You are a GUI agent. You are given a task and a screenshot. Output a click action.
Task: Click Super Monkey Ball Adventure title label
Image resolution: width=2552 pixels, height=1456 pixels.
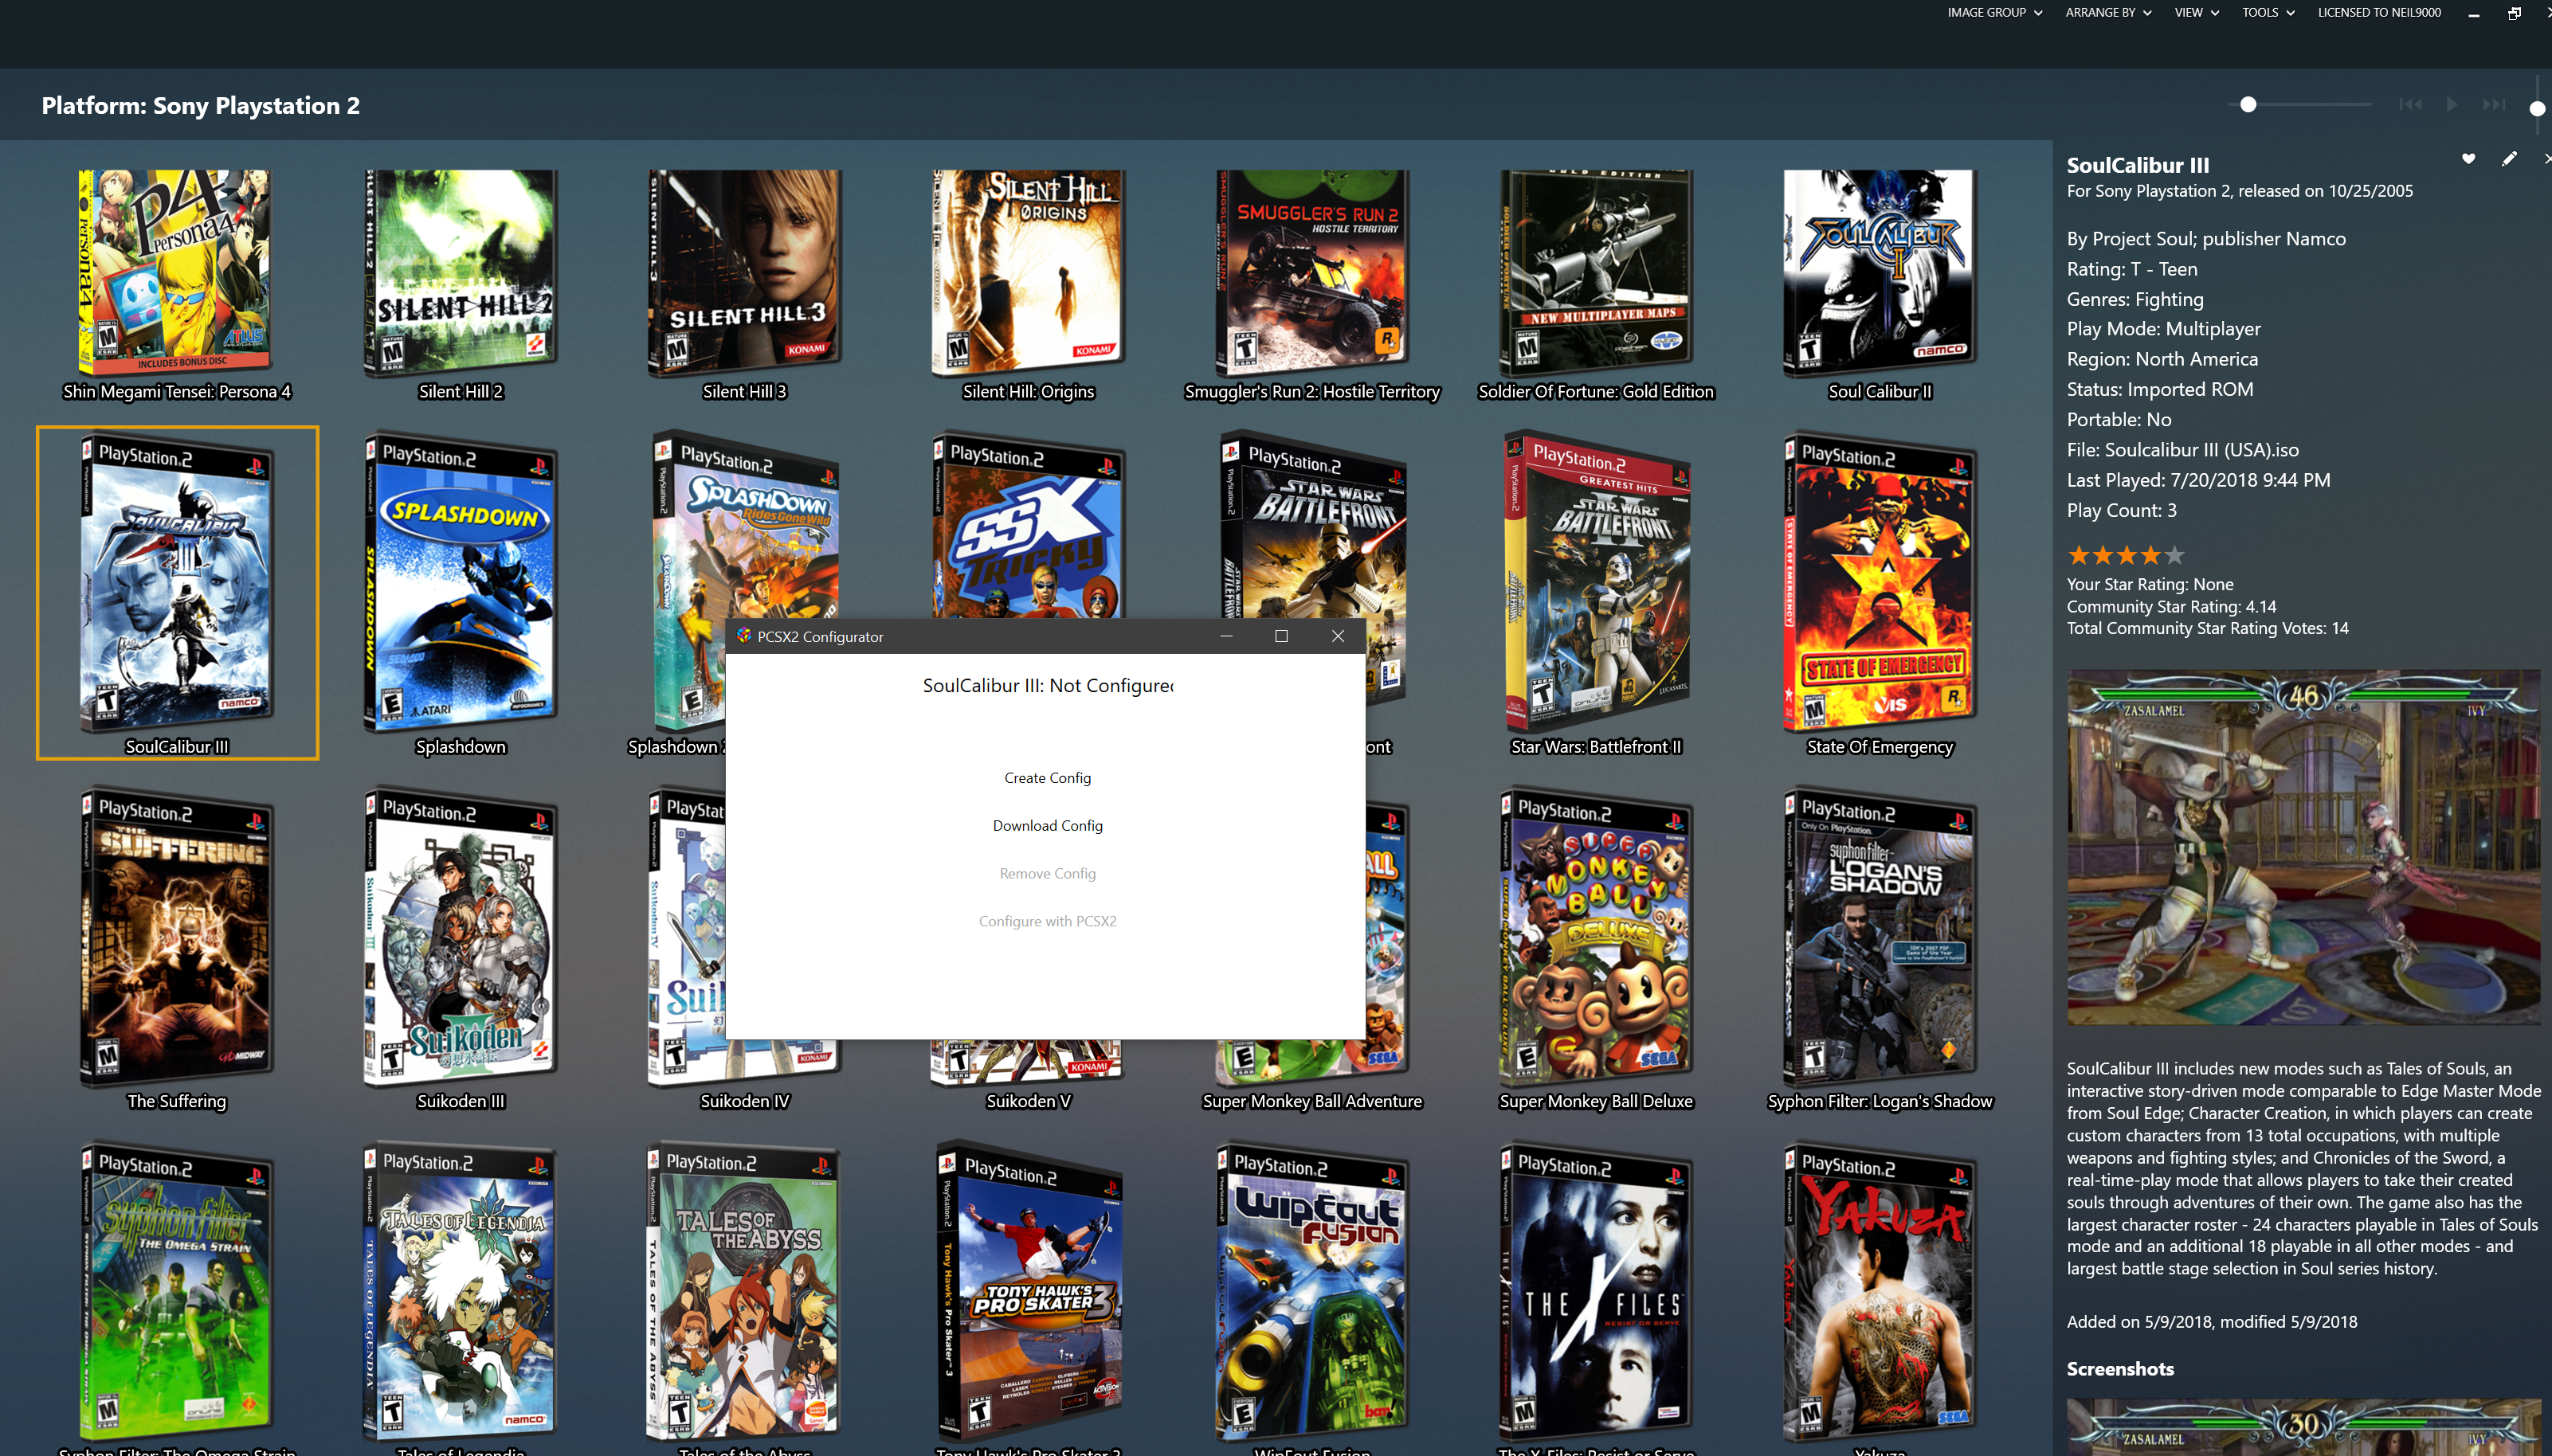pyautogui.click(x=1312, y=1101)
